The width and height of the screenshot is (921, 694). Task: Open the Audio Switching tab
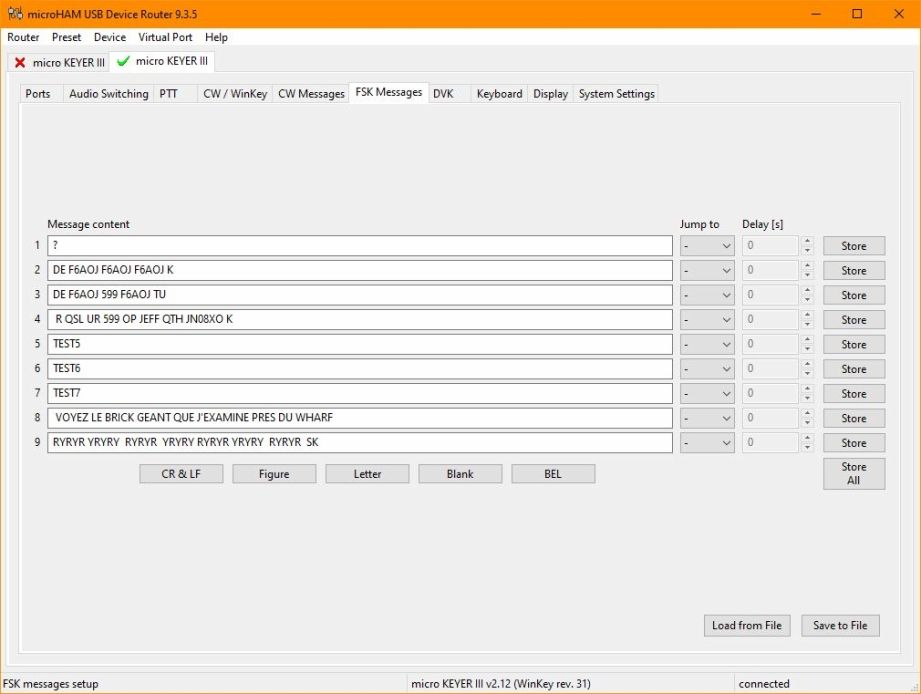pos(108,94)
